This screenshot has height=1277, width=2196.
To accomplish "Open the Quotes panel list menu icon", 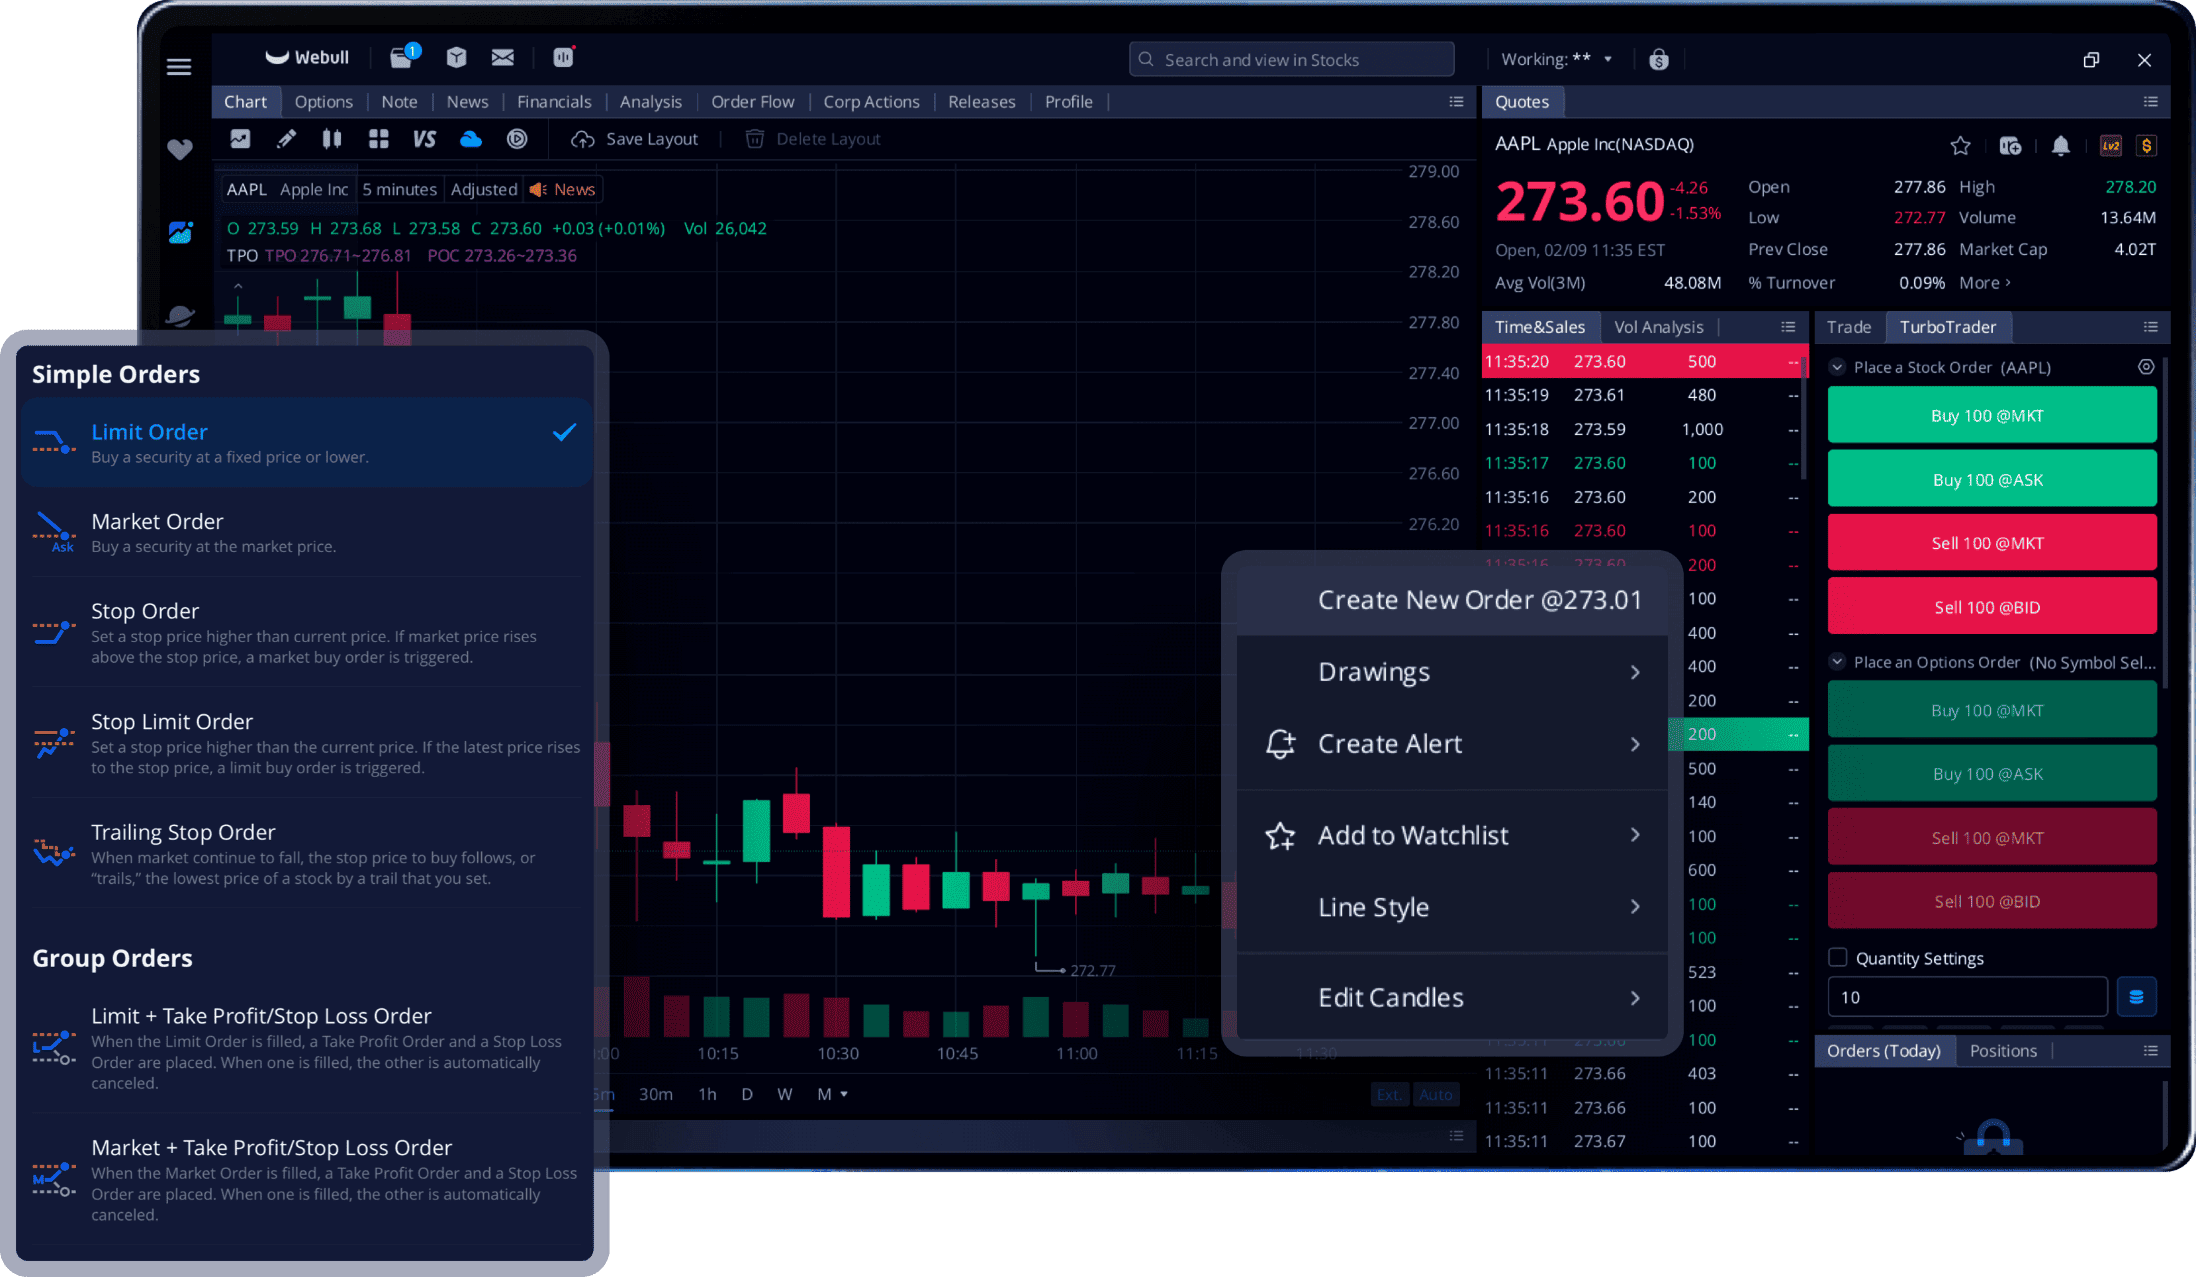I will click(2151, 102).
